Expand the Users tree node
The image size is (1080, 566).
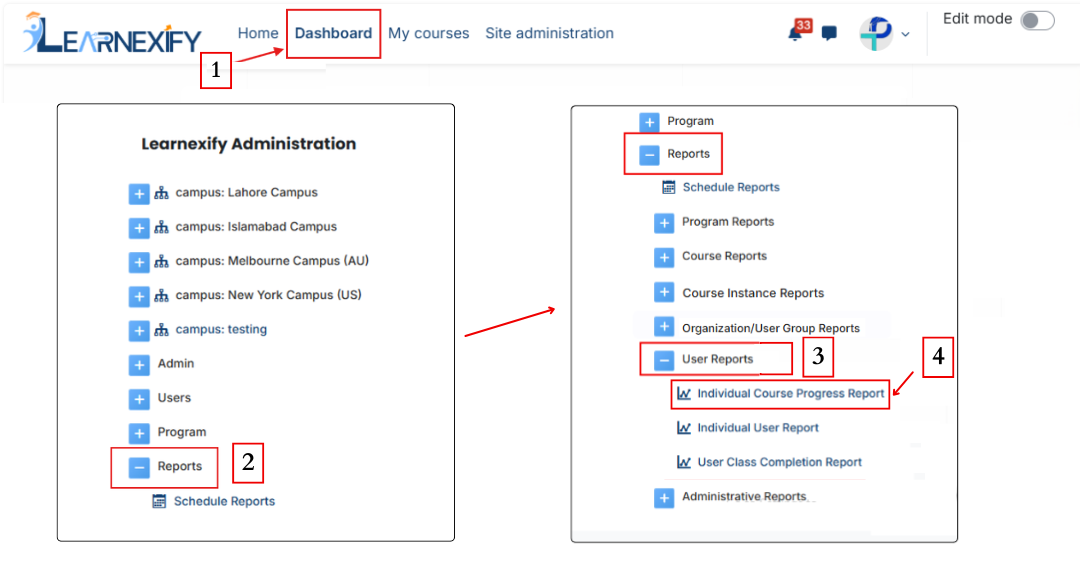click(139, 399)
